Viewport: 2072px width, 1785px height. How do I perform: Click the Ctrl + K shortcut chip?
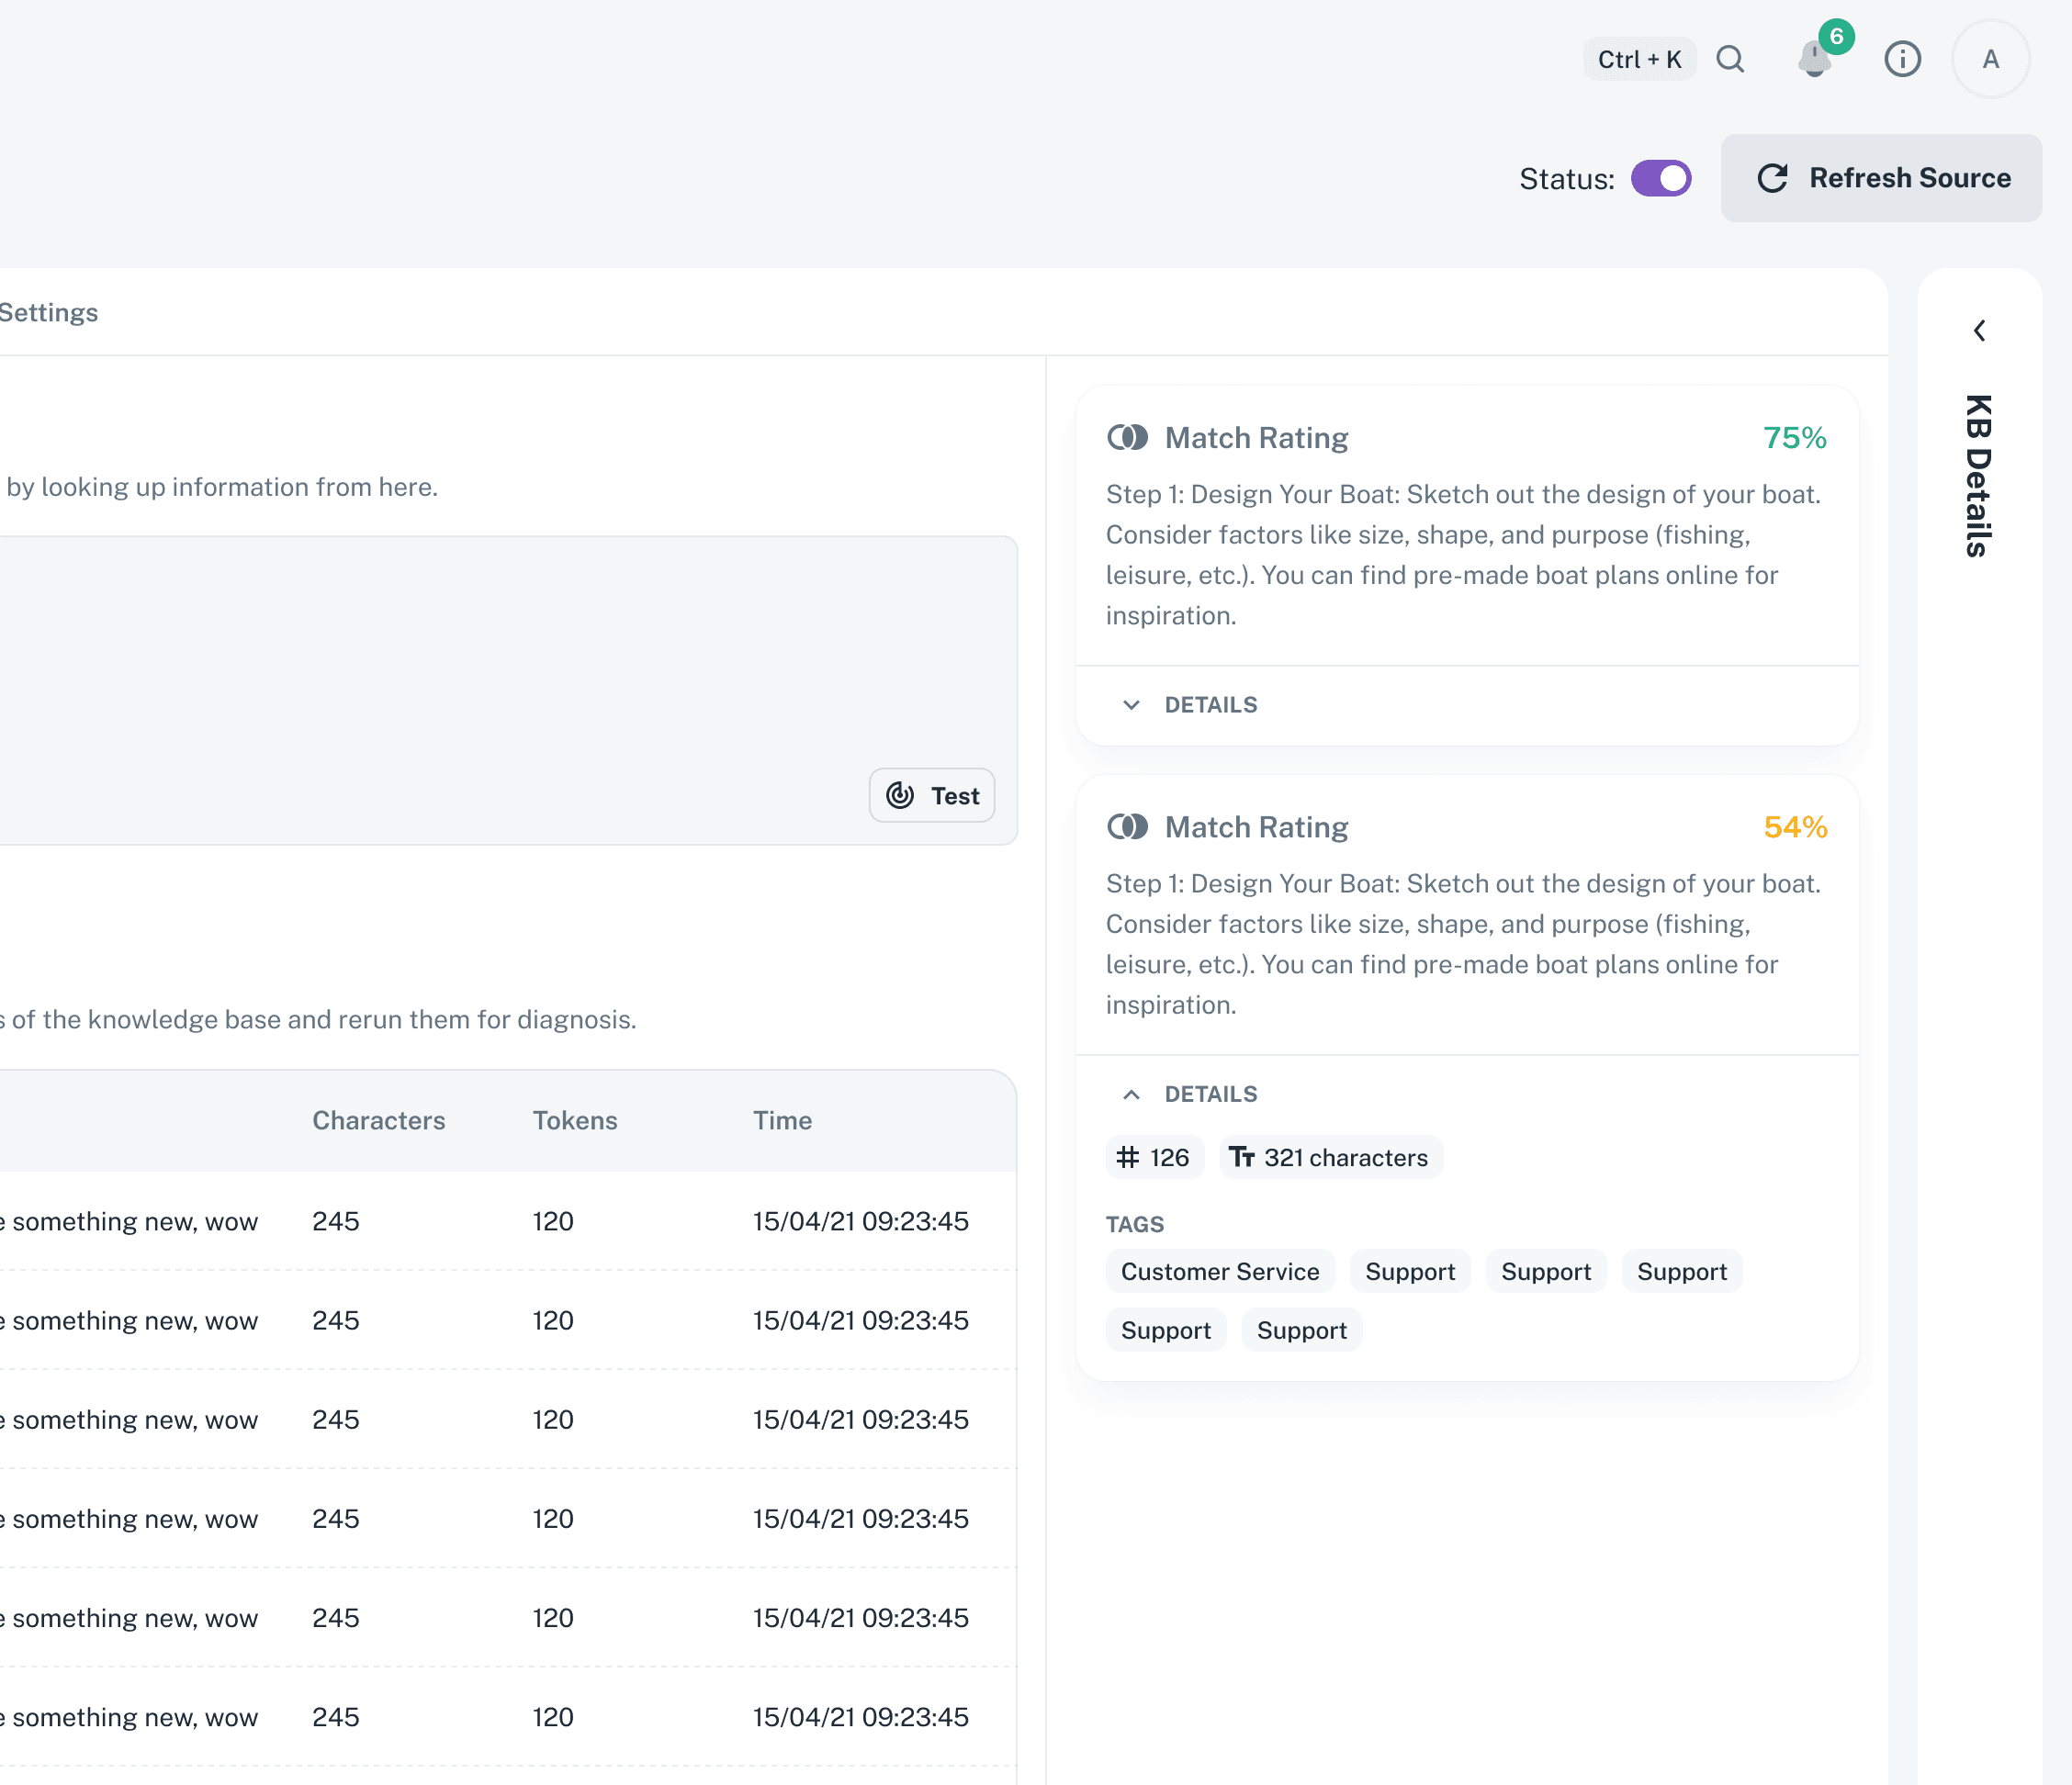point(1639,59)
